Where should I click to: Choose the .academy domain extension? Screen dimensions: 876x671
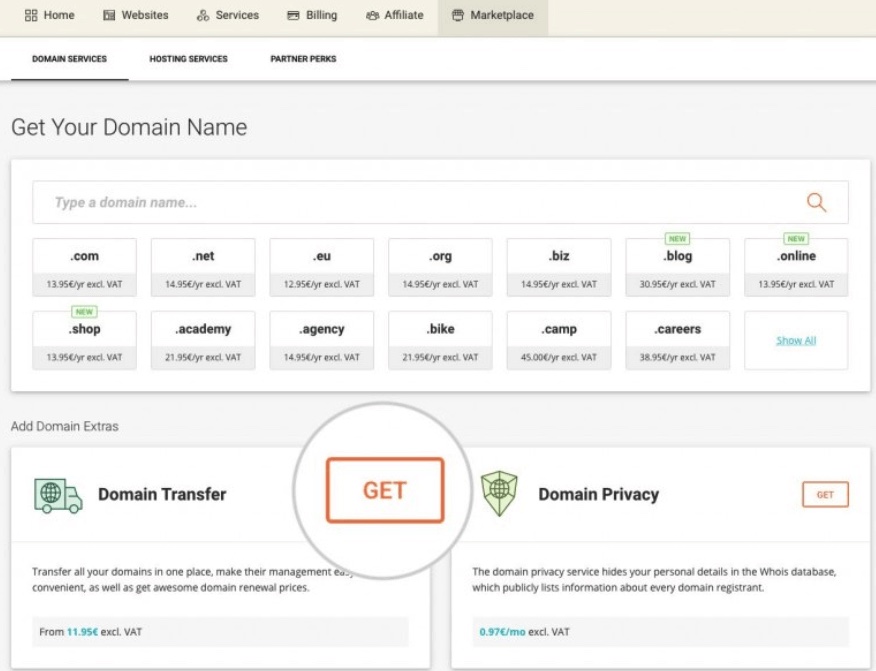point(203,339)
